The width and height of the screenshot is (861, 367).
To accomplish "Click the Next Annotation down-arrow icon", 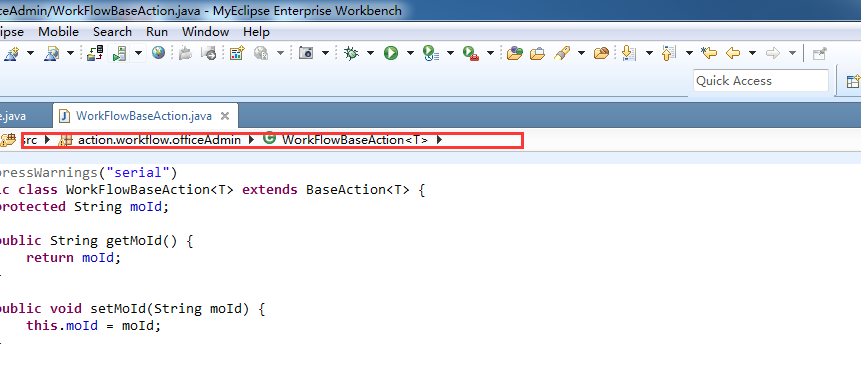I will (629, 53).
